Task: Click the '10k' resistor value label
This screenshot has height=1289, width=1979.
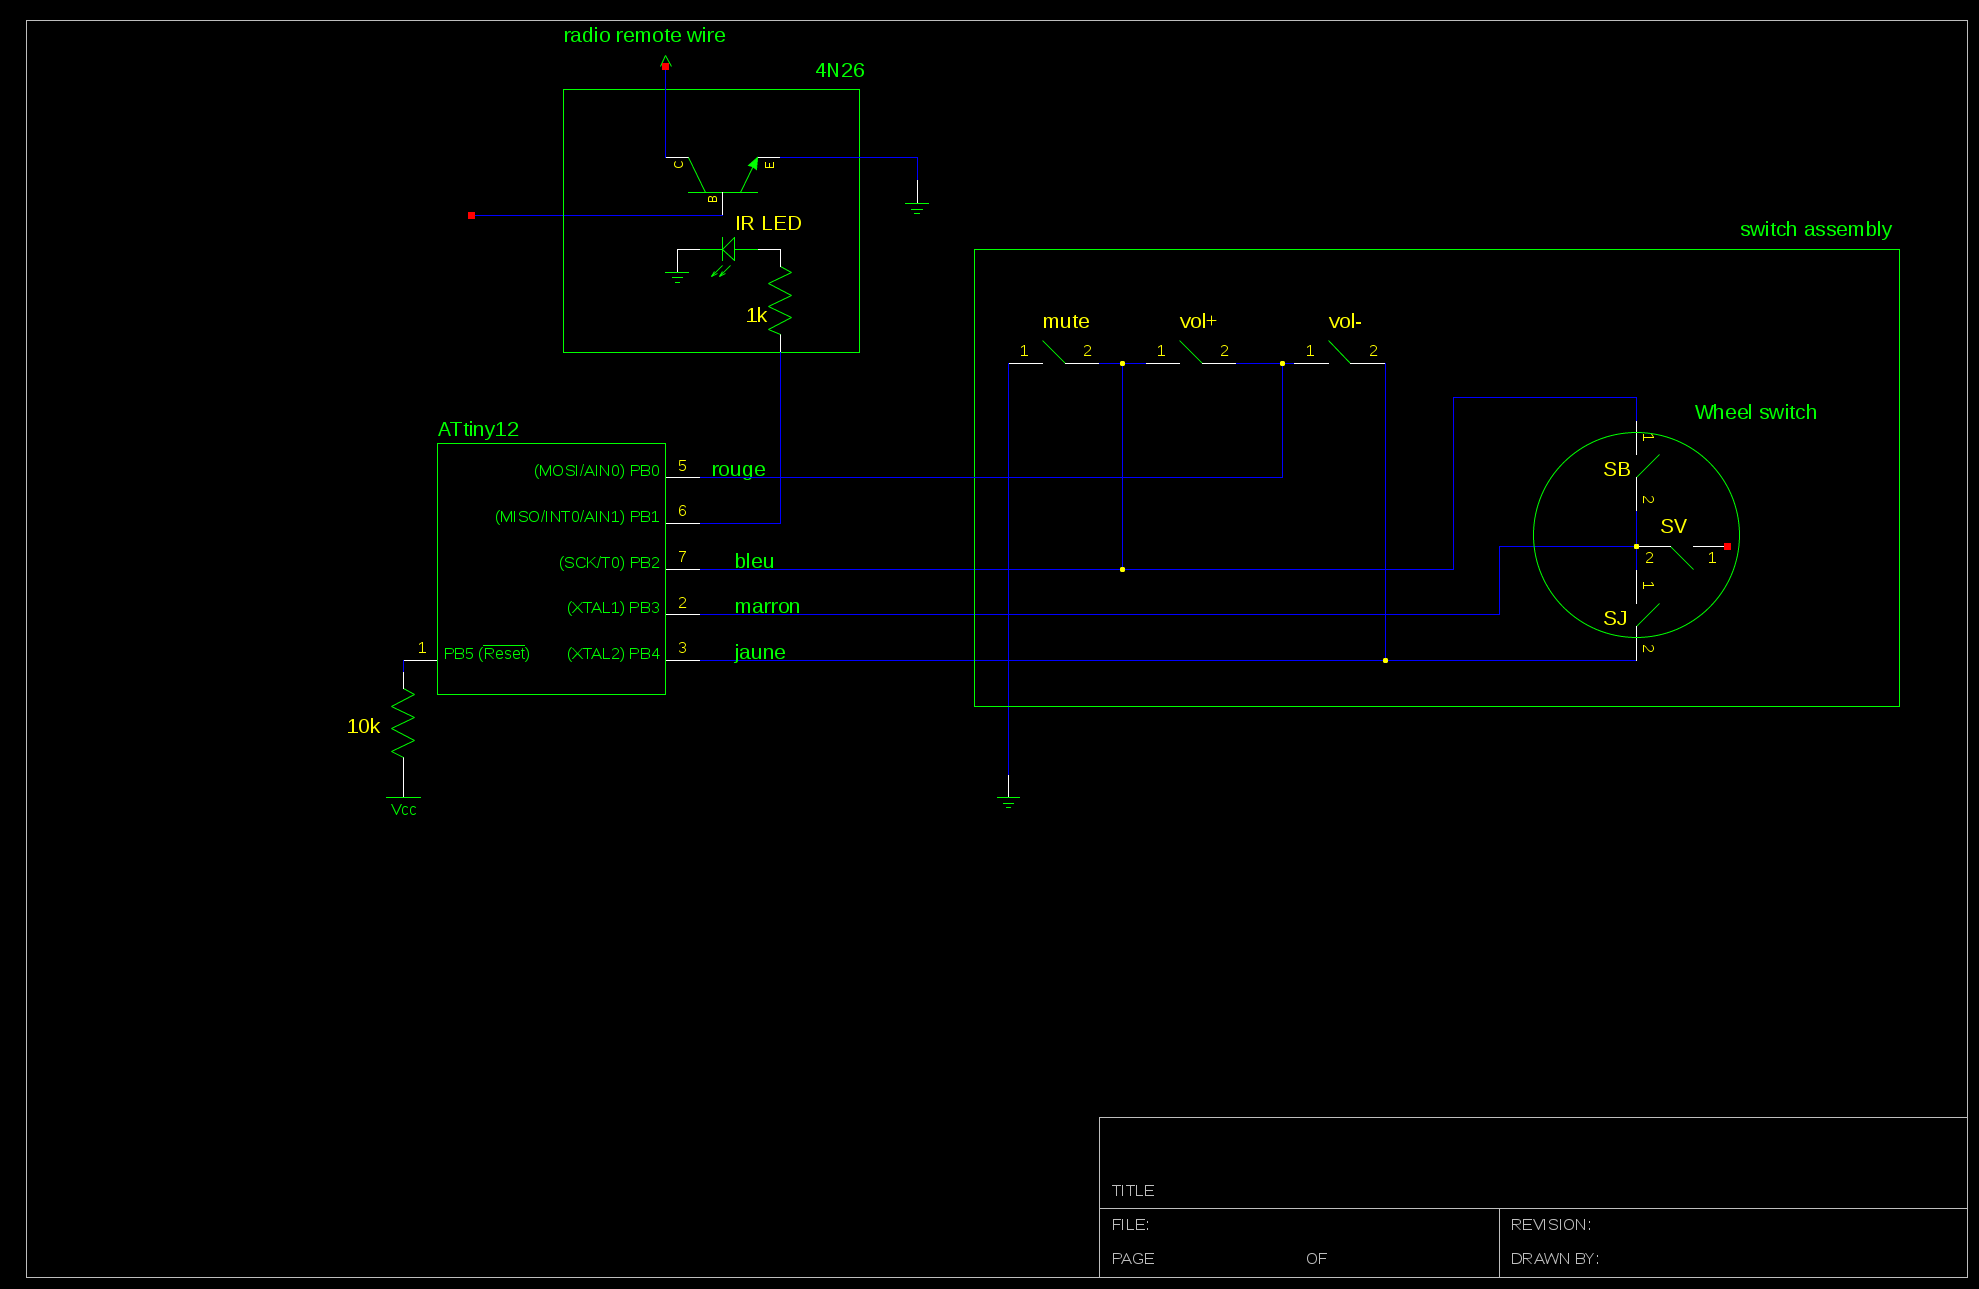Action: [x=363, y=726]
